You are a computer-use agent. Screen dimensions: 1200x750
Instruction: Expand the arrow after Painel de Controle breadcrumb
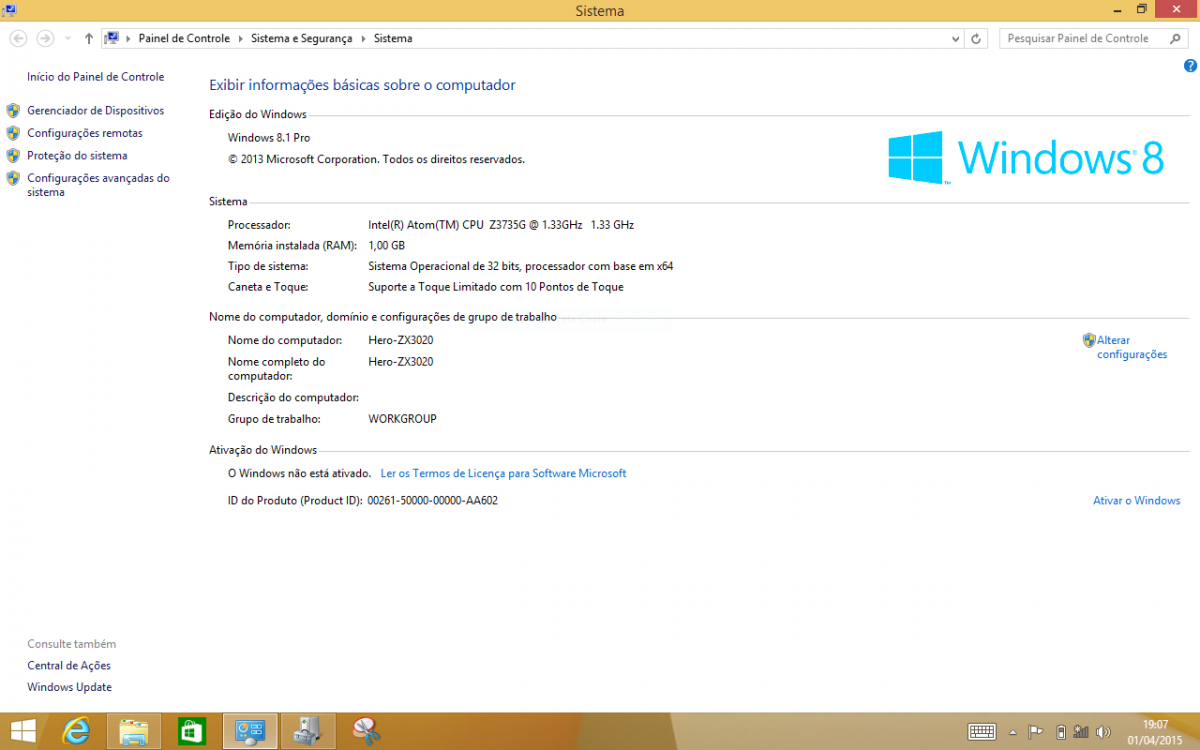[x=240, y=38]
